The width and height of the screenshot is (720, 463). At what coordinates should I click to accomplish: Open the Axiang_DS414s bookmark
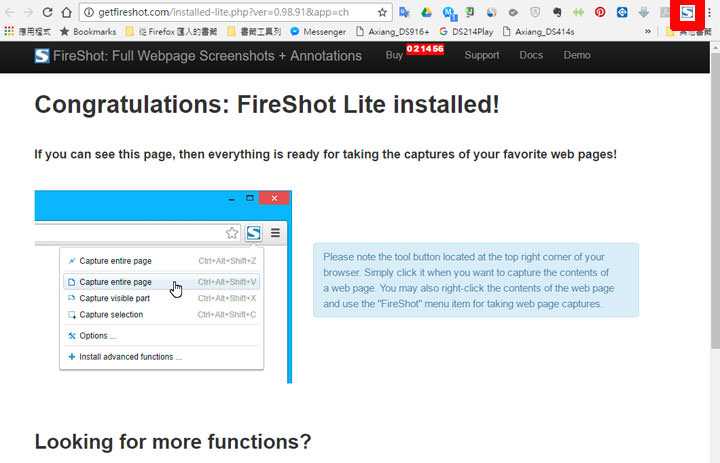tap(538, 32)
